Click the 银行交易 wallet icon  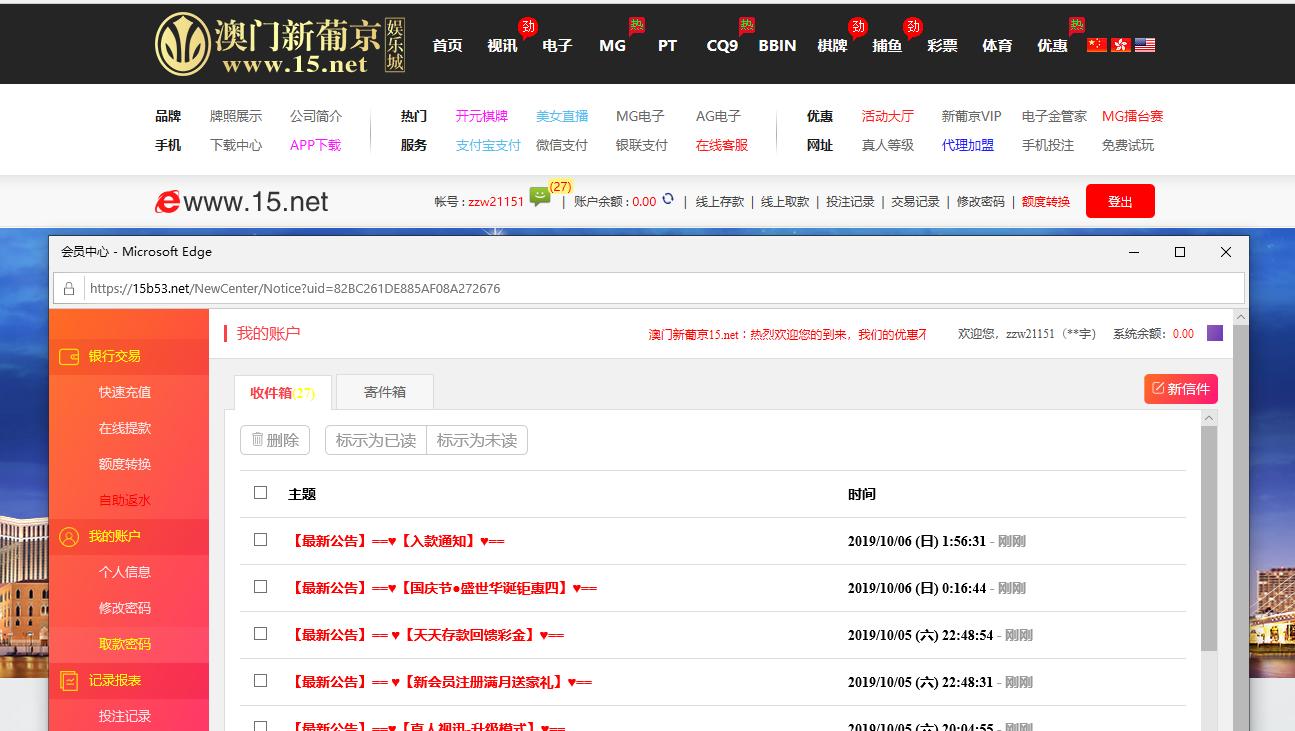69,356
